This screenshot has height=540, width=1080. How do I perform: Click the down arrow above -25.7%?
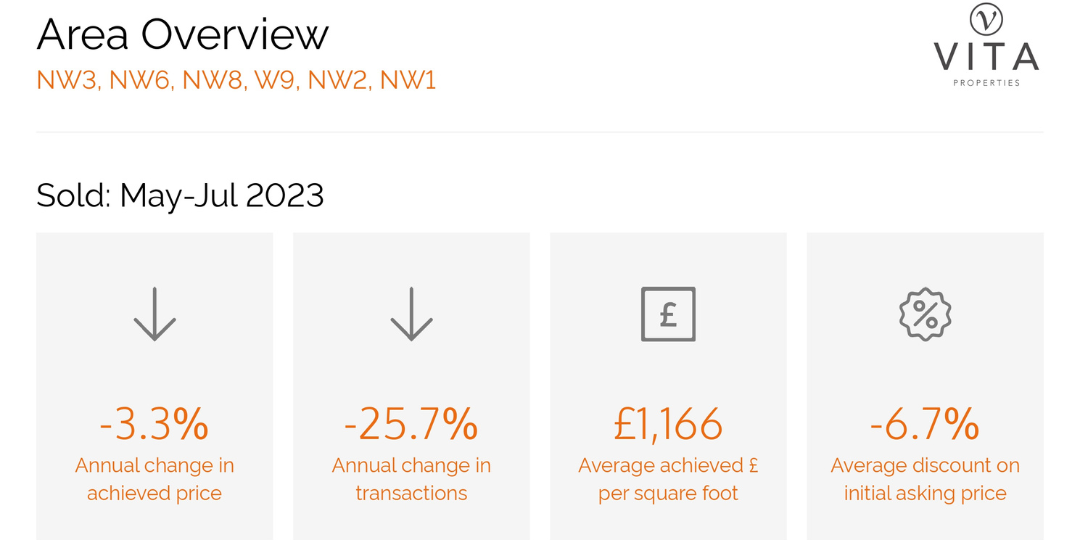[411, 314]
